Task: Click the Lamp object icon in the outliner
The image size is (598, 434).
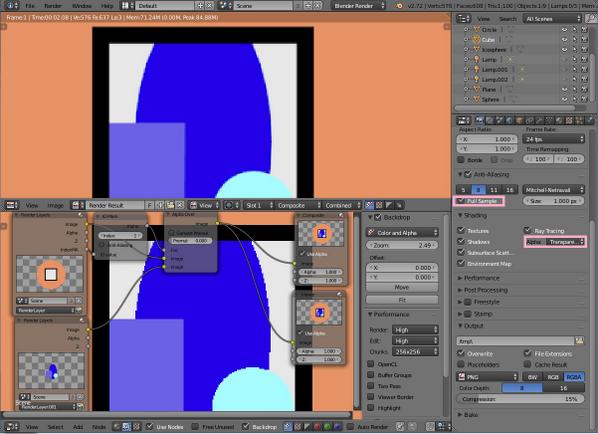Action: [x=477, y=59]
